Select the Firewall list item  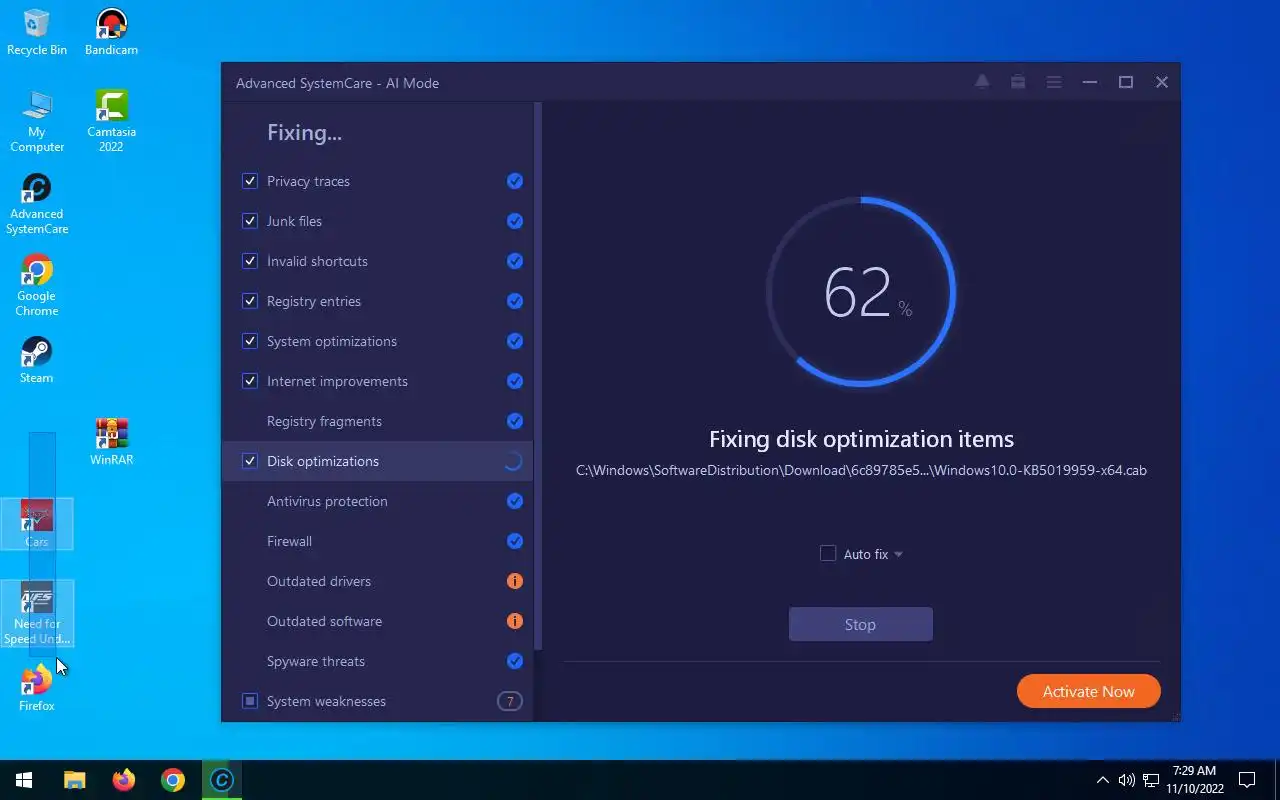tap(377, 541)
